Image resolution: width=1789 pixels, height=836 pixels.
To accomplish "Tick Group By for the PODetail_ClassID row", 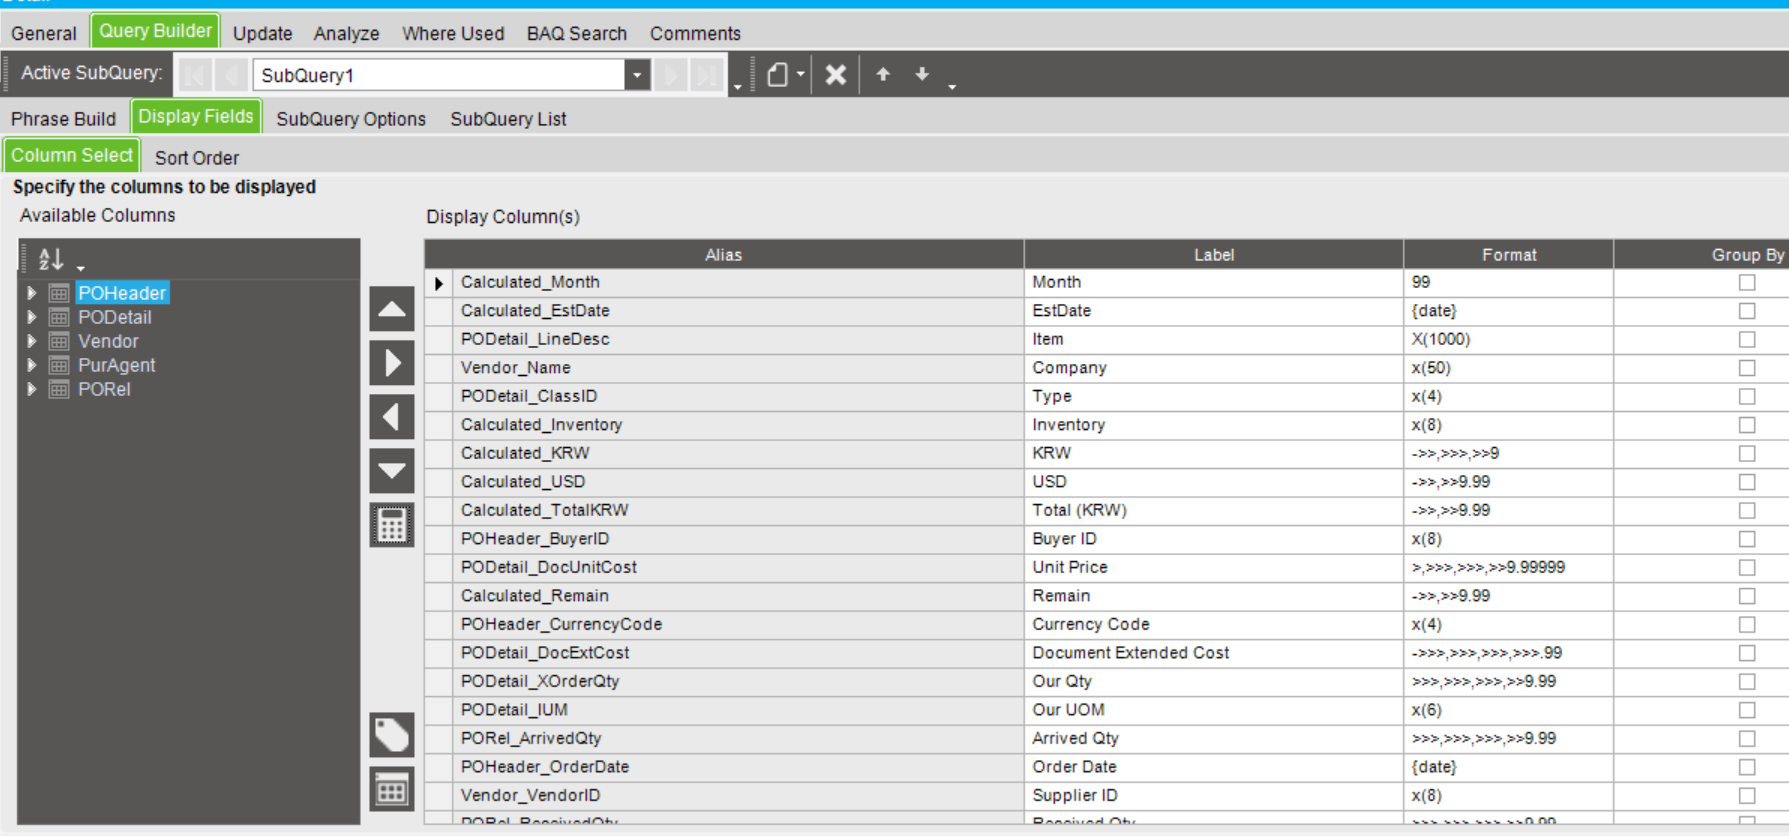I will click(1747, 397).
